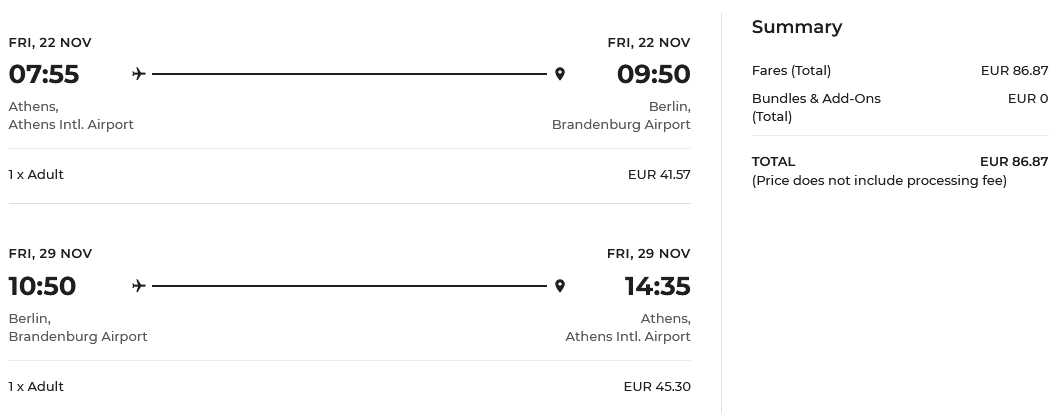Image resolution: width=1052 pixels, height=413 pixels.
Task: Click the 10:50 return departure time
Action: [x=42, y=286]
